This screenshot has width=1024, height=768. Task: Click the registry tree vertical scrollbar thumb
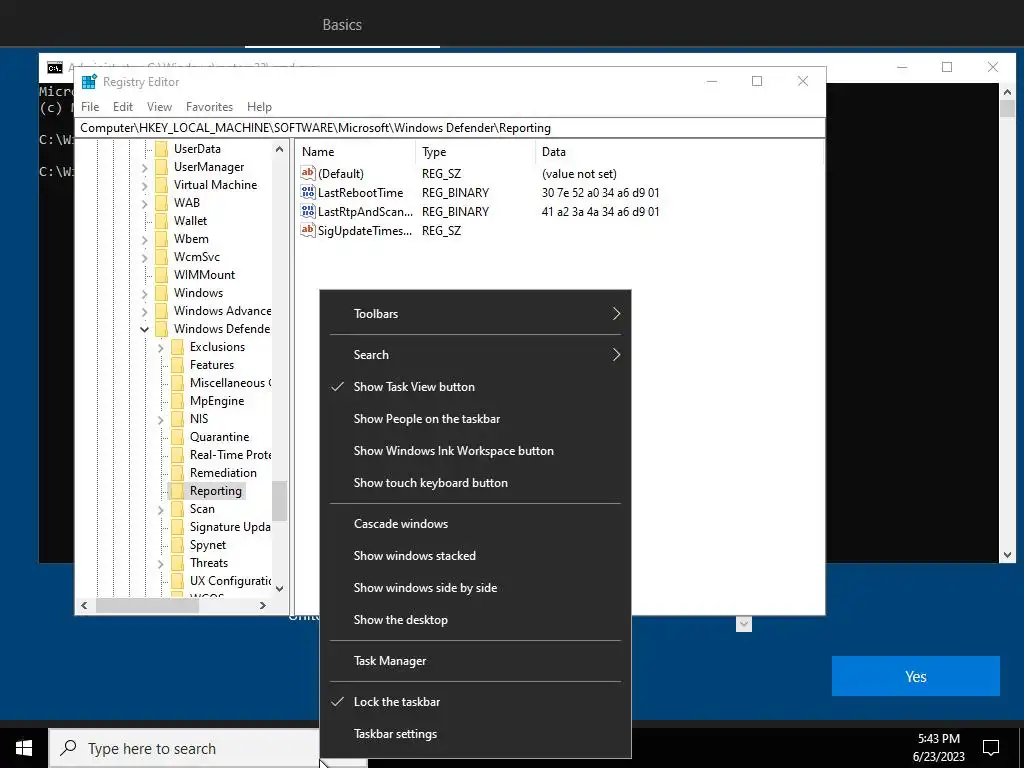pyautogui.click(x=280, y=501)
